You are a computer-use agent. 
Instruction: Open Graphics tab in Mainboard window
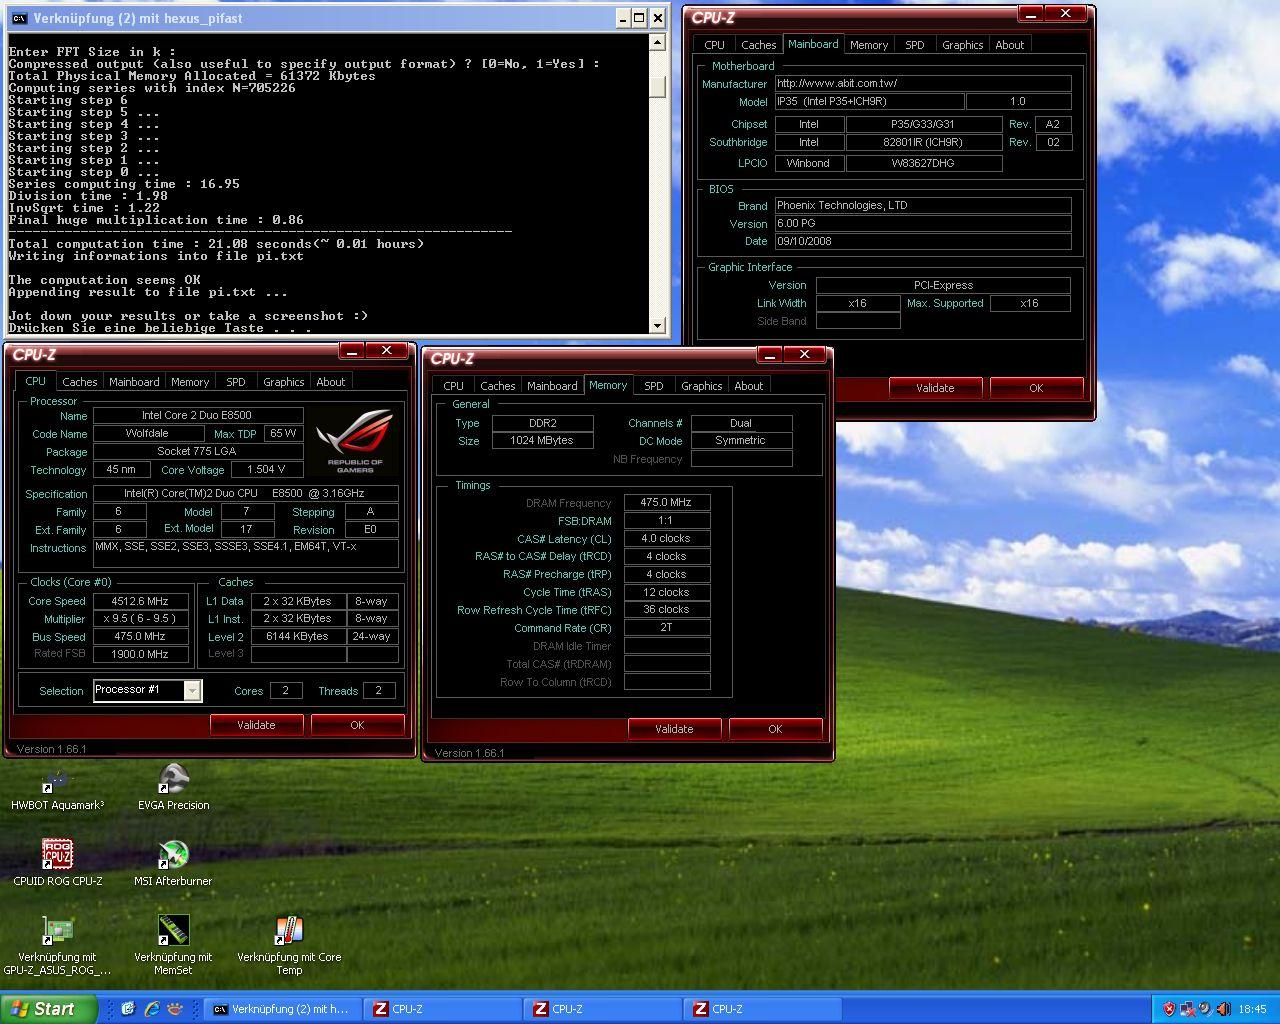(x=963, y=45)
